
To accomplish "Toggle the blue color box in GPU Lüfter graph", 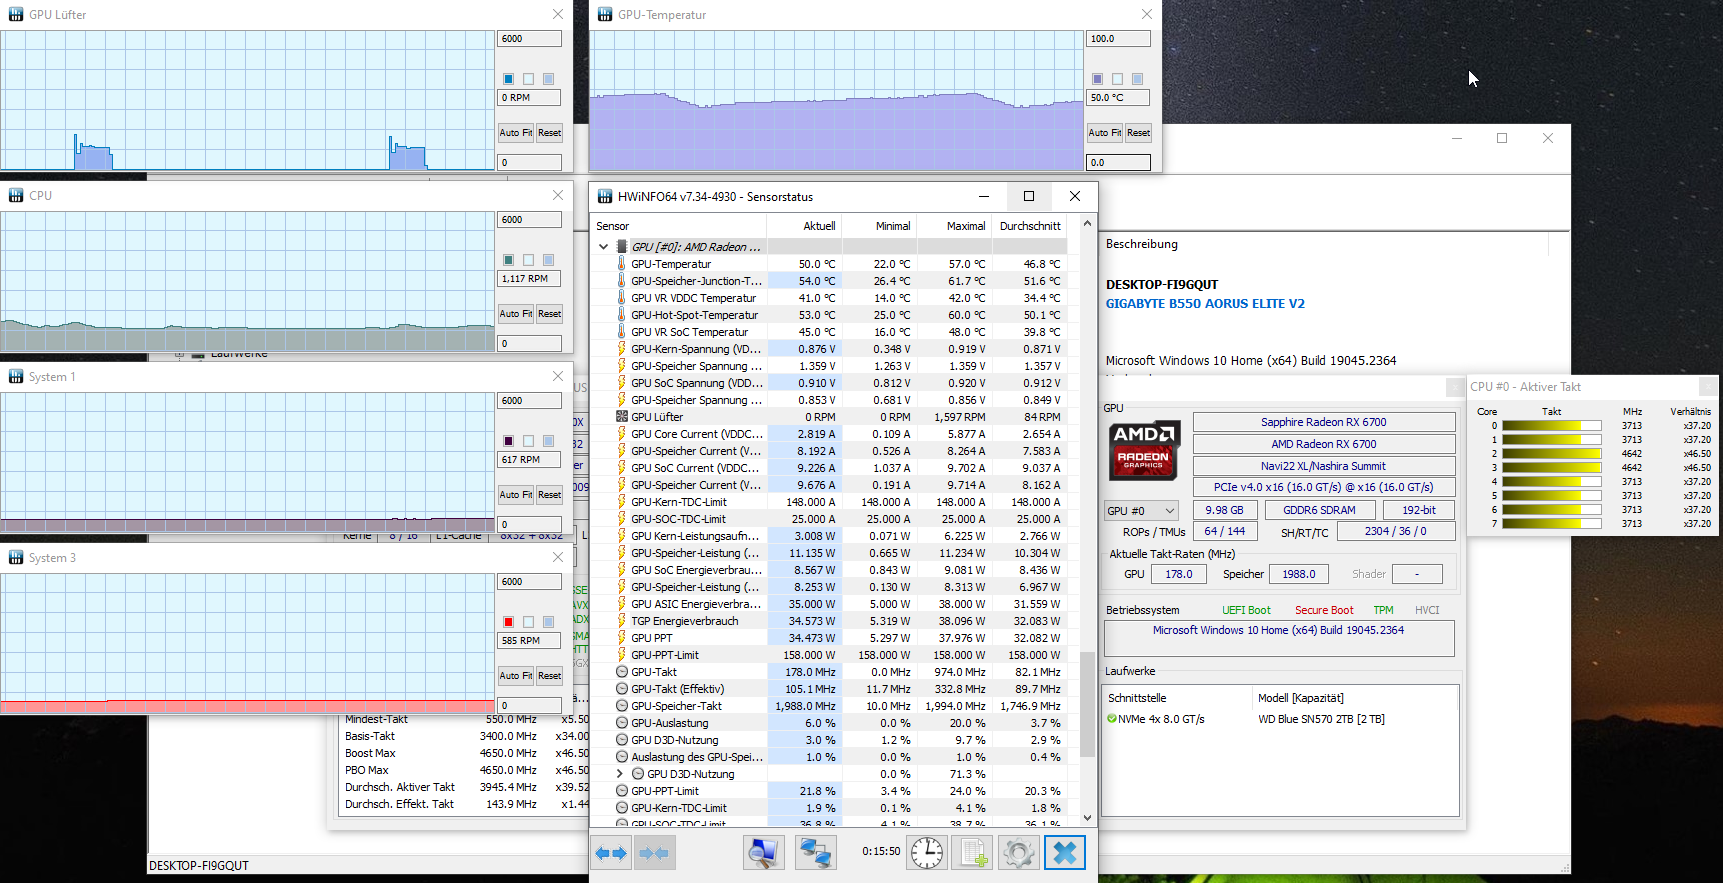I will click(x=508, y=79).
